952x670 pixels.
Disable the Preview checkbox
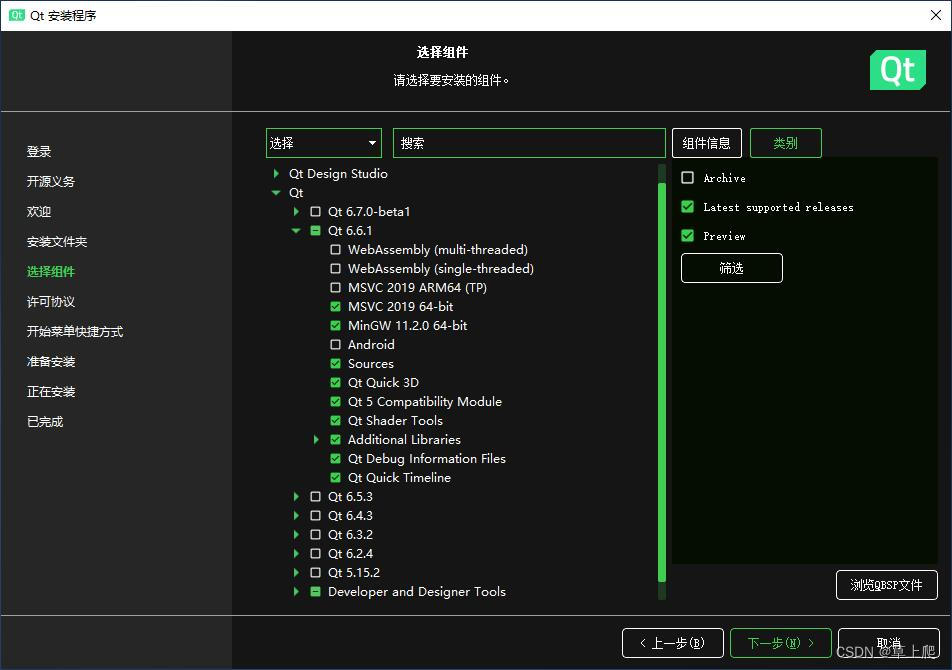[687, 236]
